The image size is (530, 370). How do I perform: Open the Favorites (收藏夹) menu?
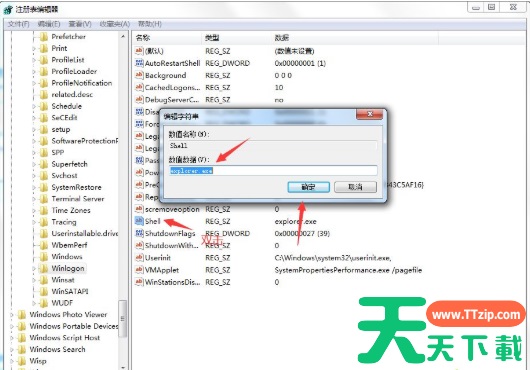click(x=115, y=24)
